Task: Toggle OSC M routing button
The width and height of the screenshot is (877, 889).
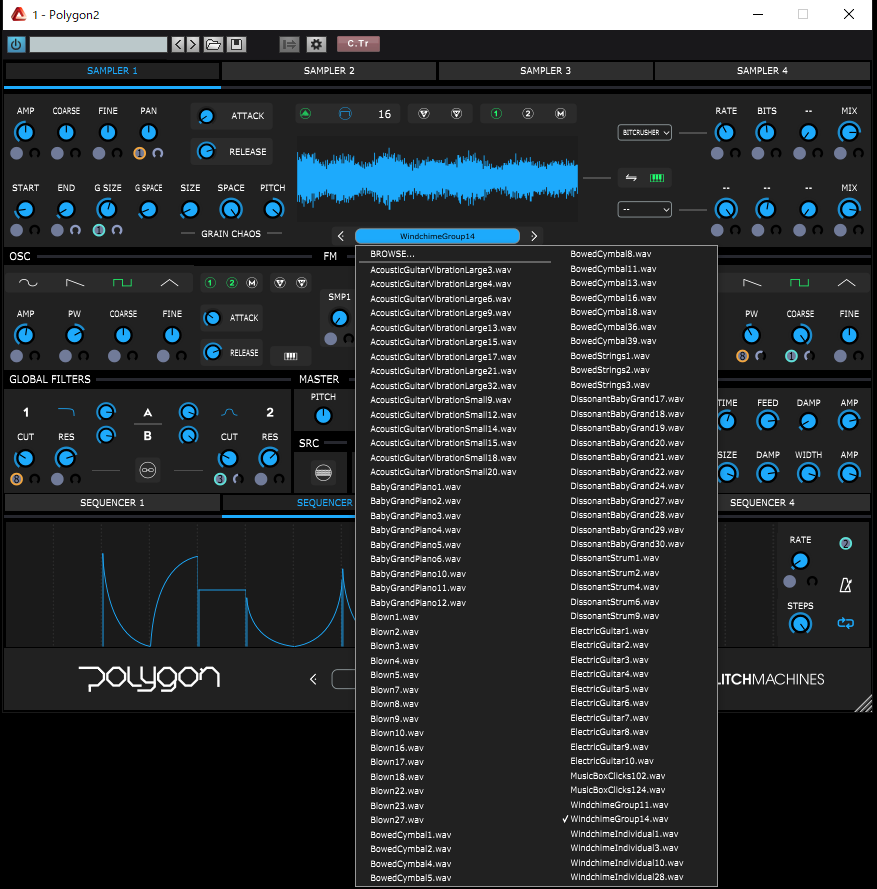Action: pyautogui.click(x=252, y=282)
